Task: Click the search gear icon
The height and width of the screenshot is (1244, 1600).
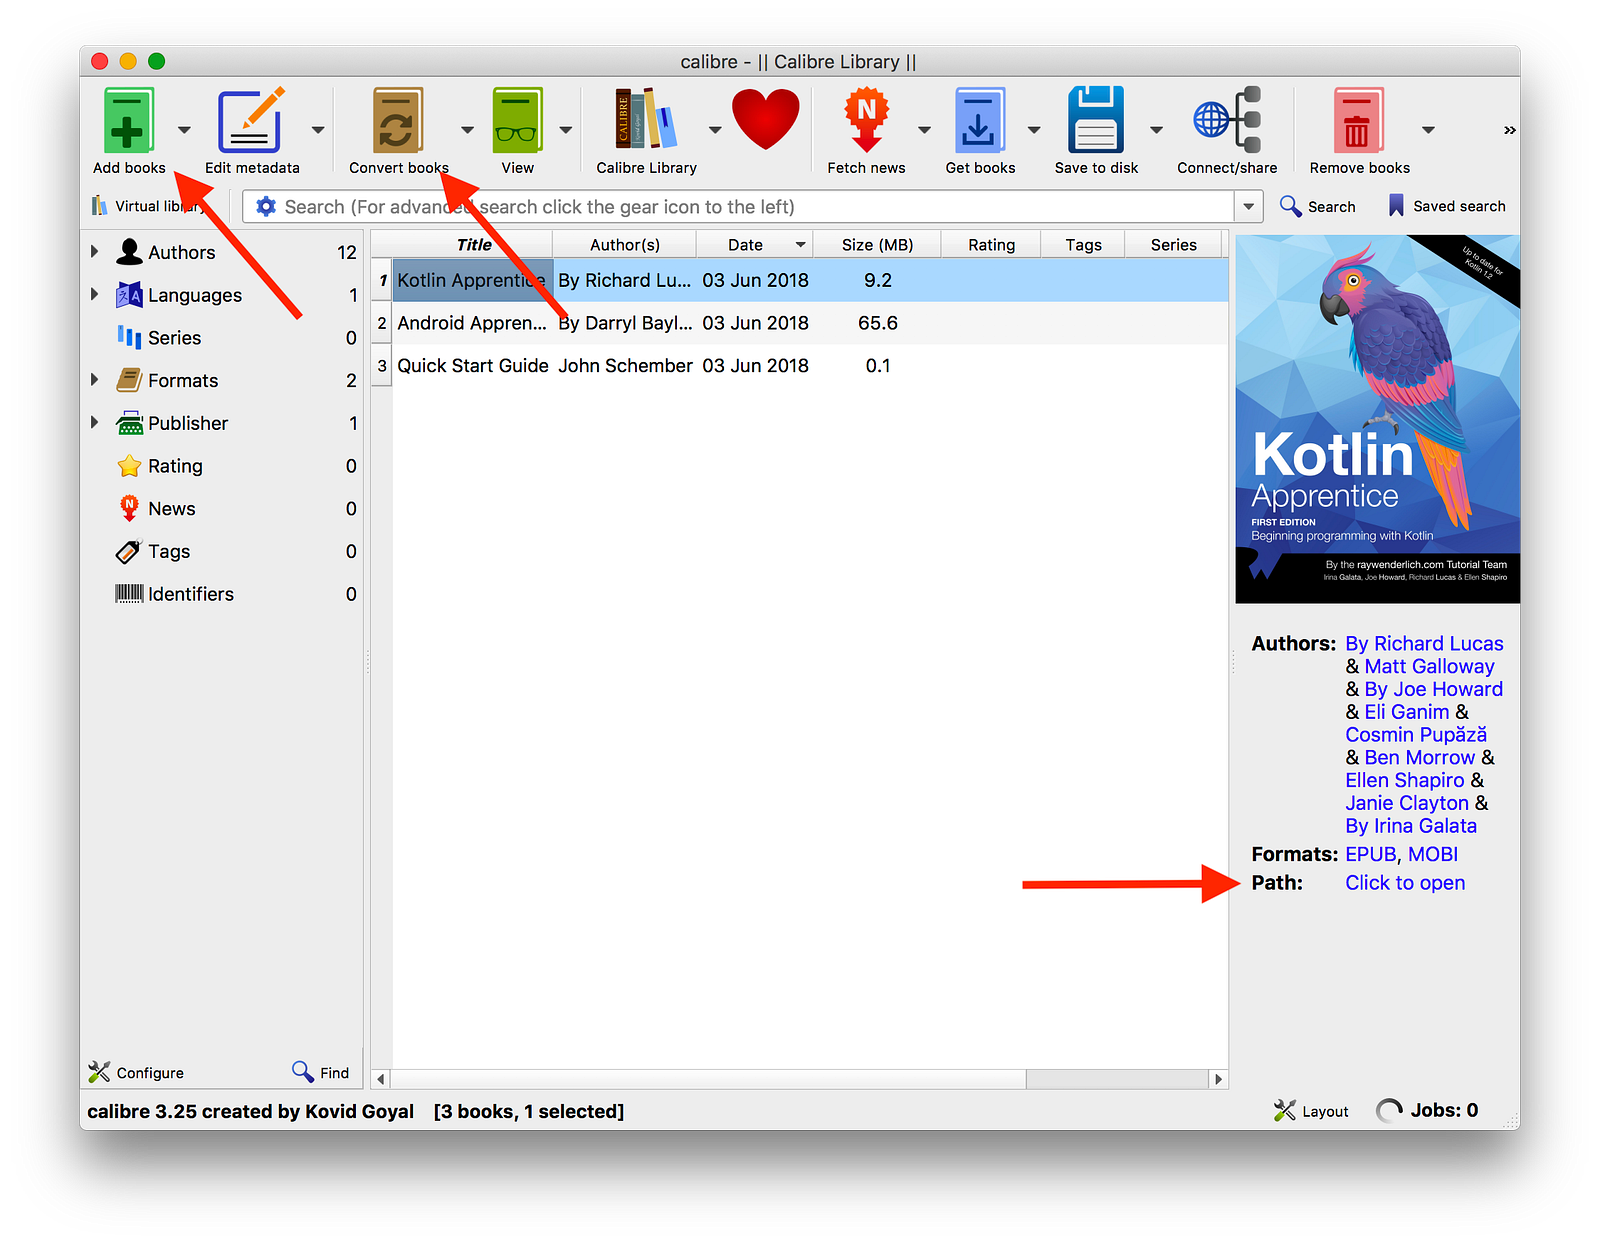Action: (266, 206)
